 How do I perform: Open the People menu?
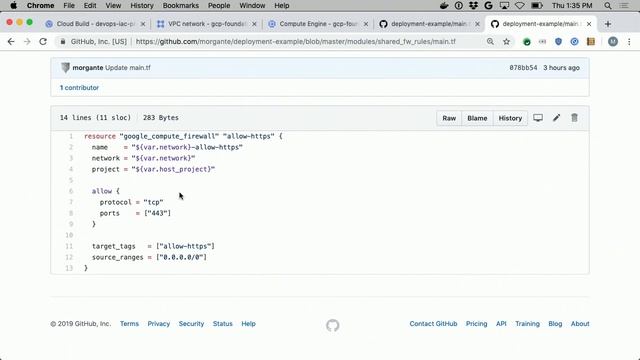(x=219, y=5)
